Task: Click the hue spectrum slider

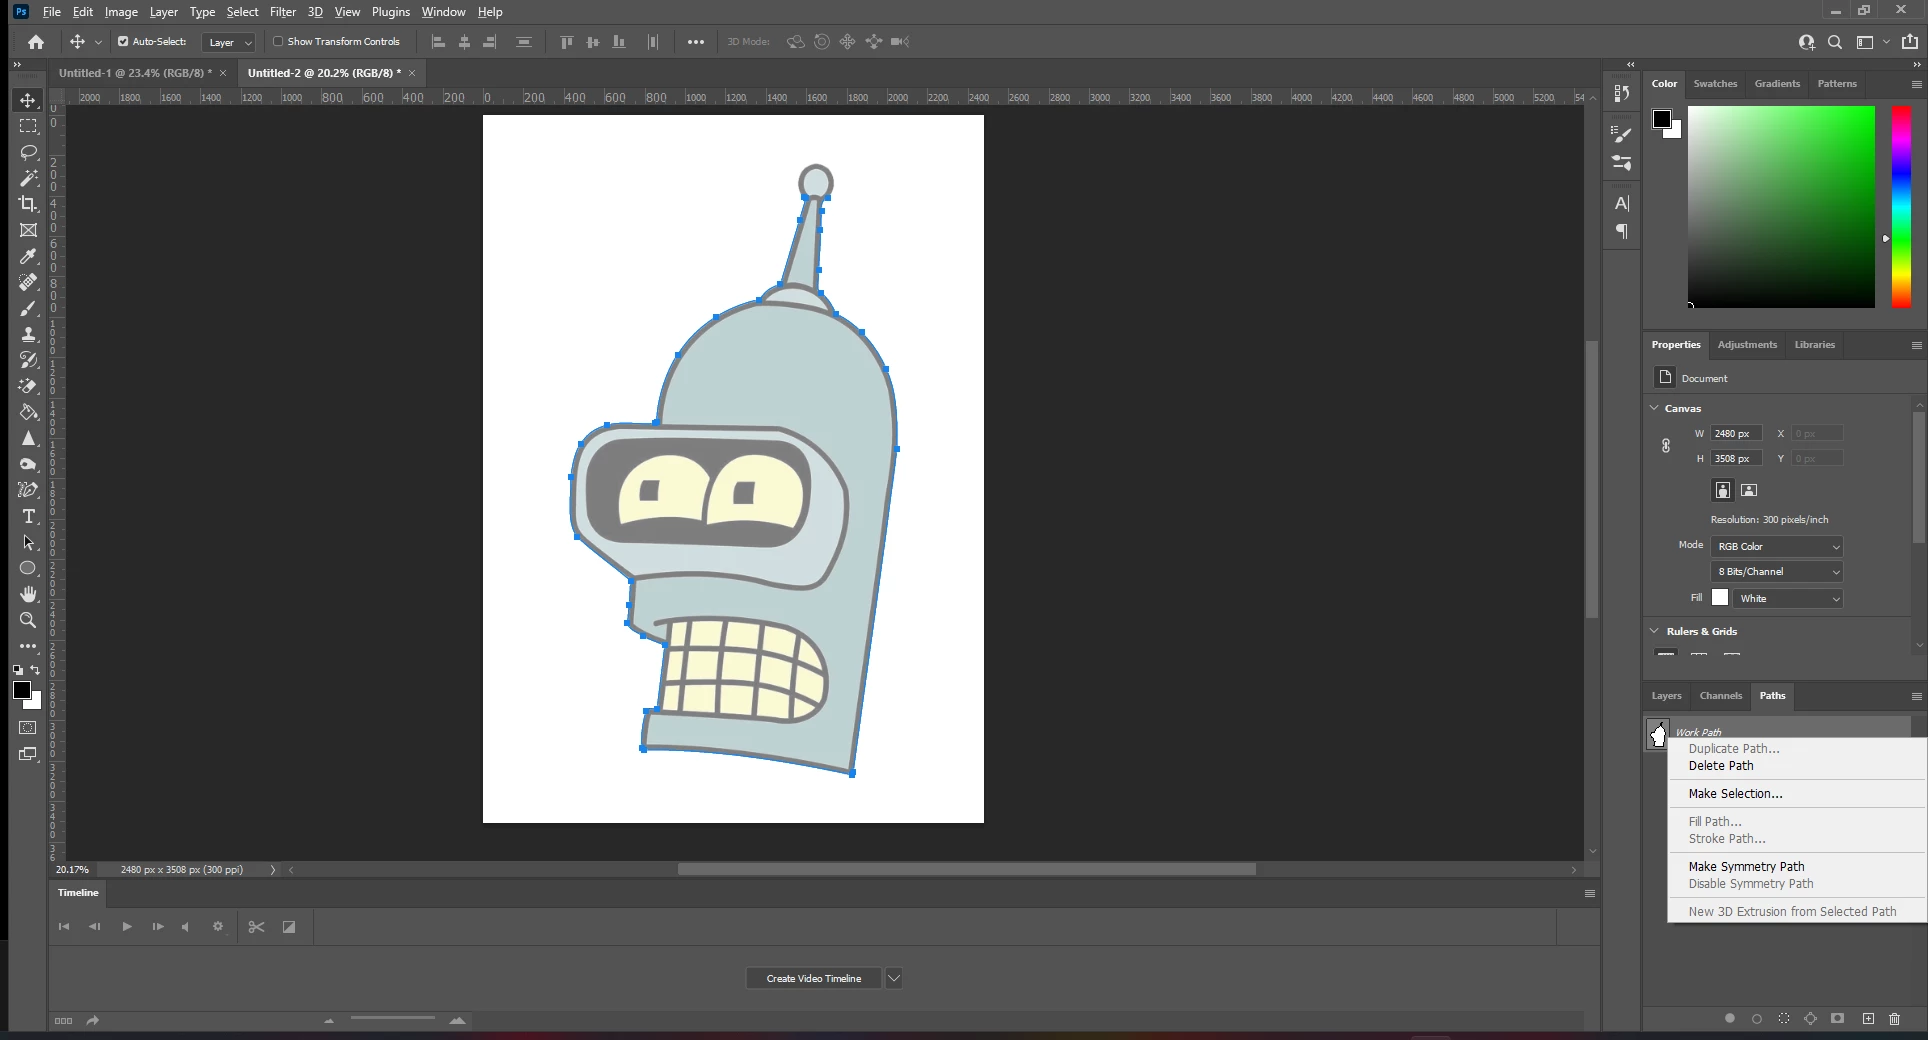Action: coord(1901,207)
